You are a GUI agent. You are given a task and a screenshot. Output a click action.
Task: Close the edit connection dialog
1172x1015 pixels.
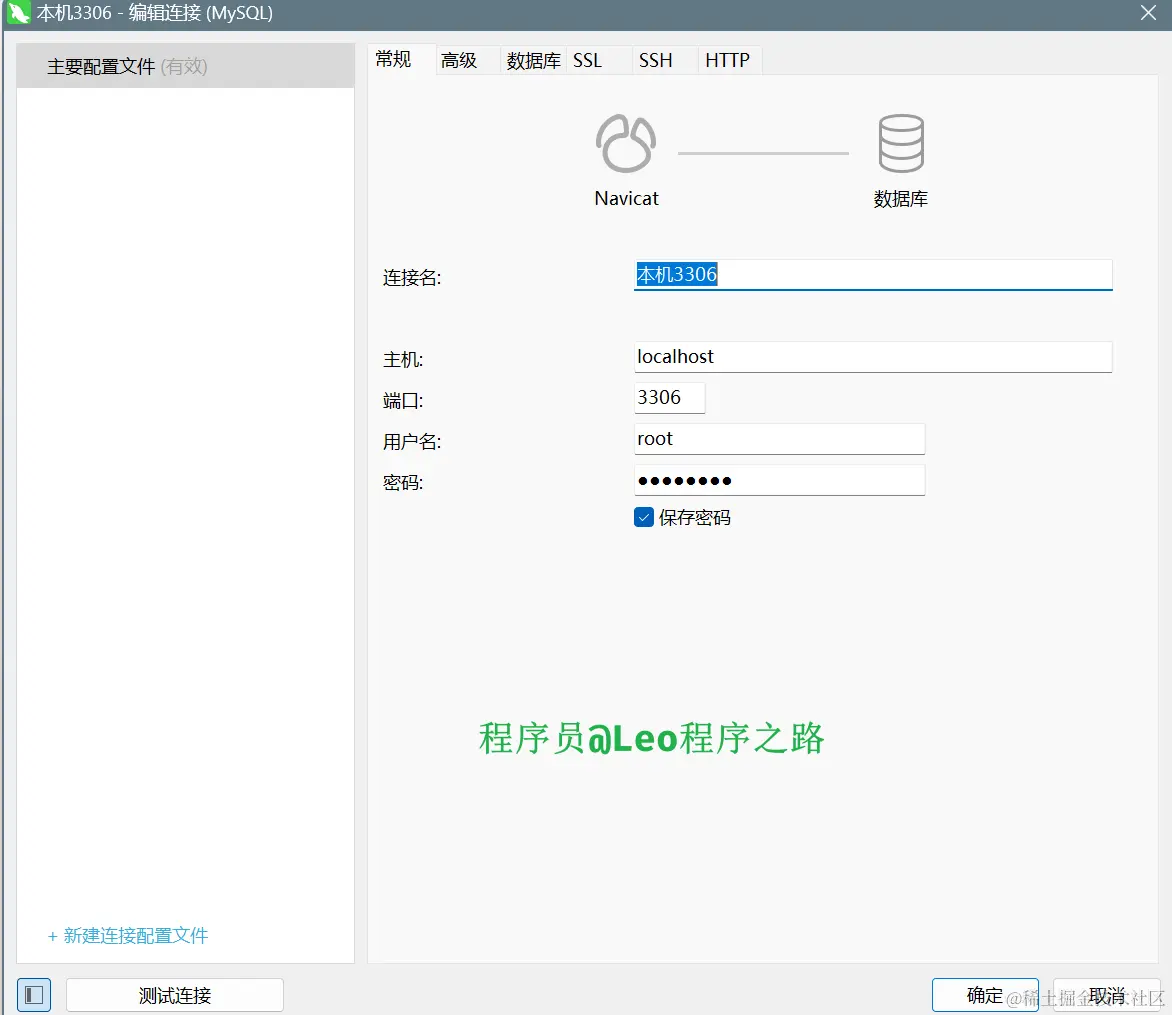point(1148,13)
